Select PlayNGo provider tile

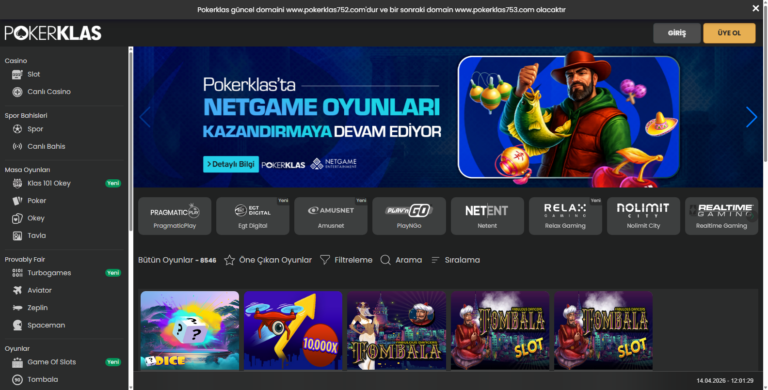tap(409, 216)
